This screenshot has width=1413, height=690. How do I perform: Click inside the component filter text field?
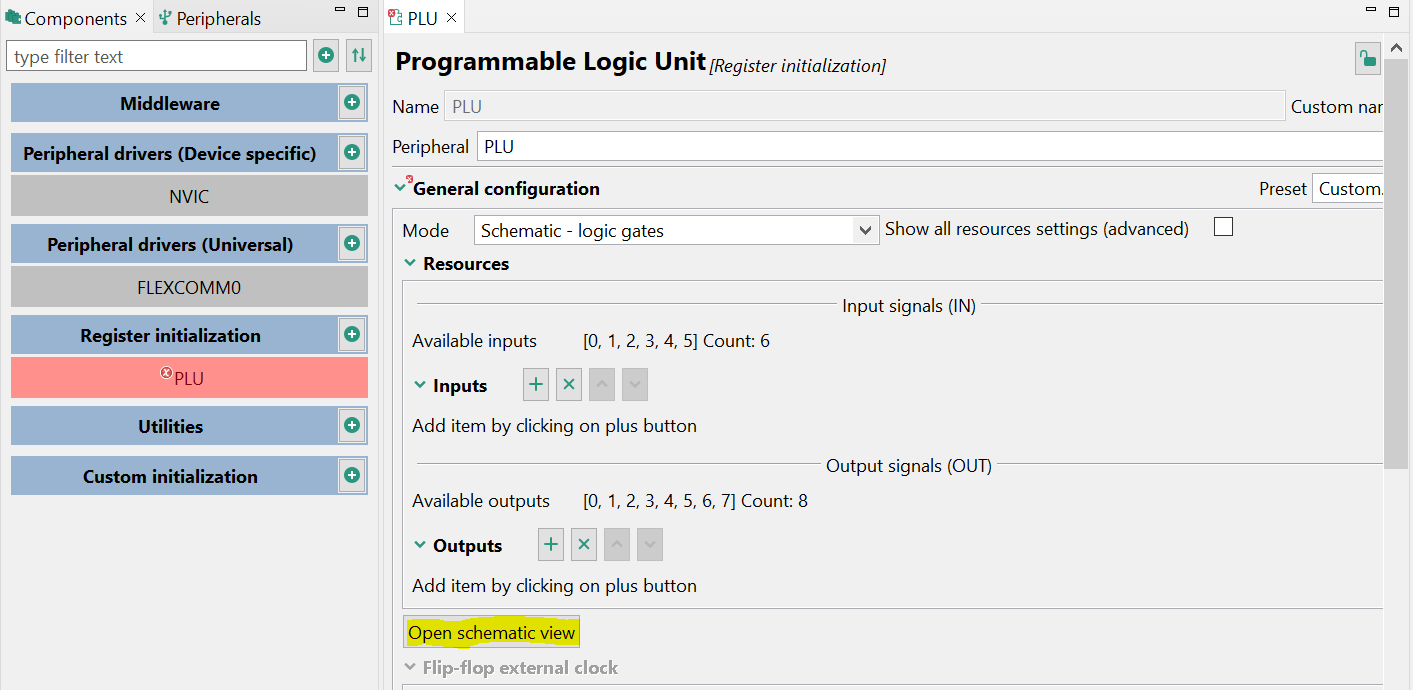[x=156, y=55]
